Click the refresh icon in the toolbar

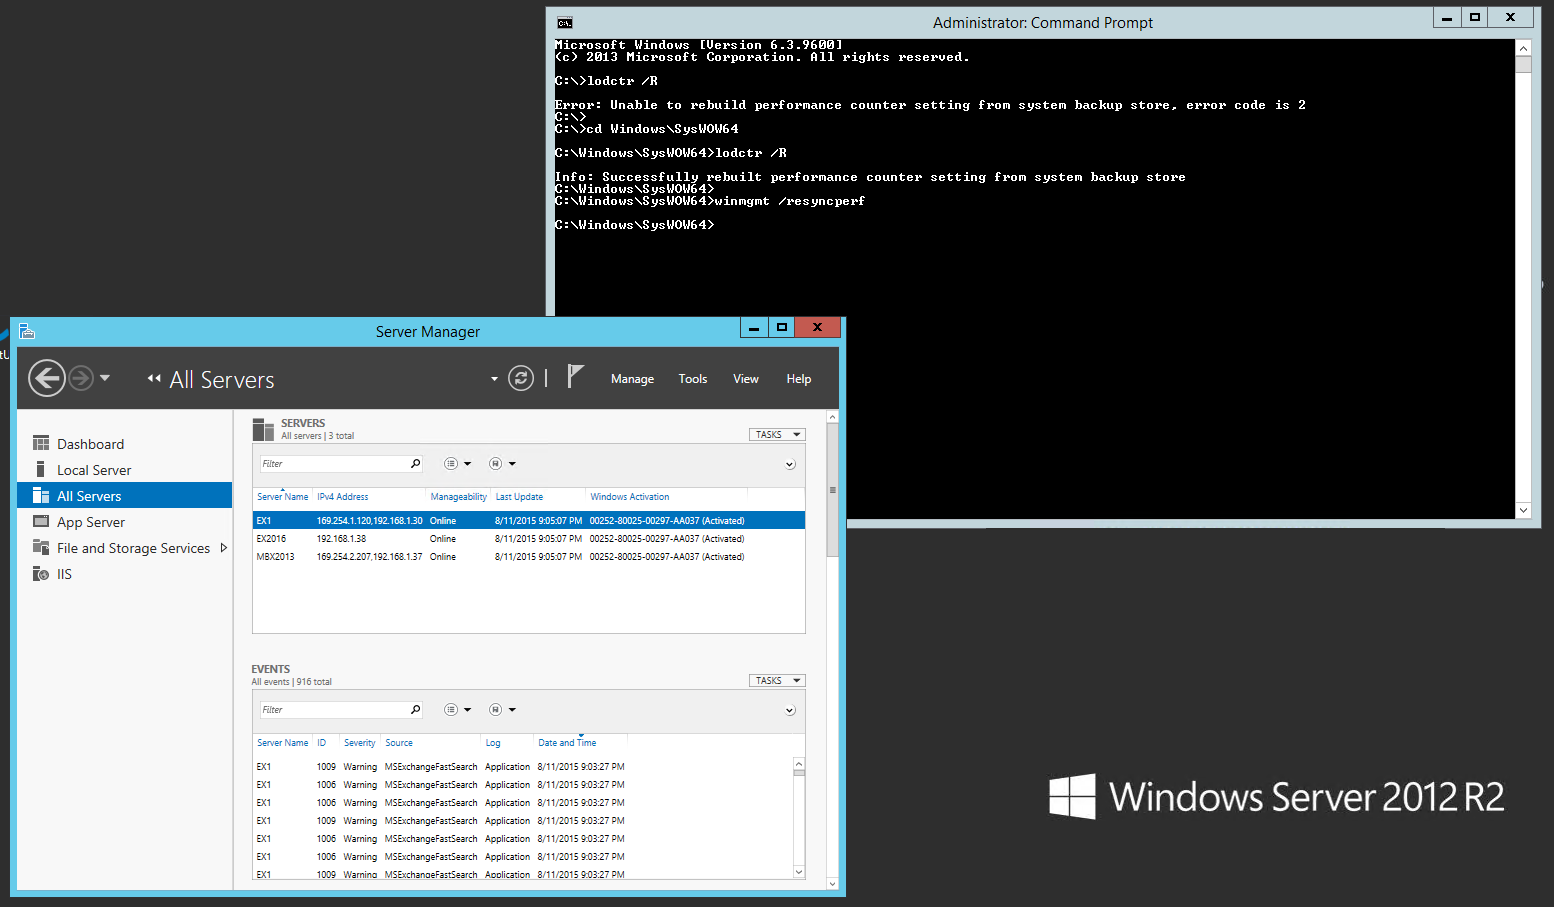click(x=520, y=378)
